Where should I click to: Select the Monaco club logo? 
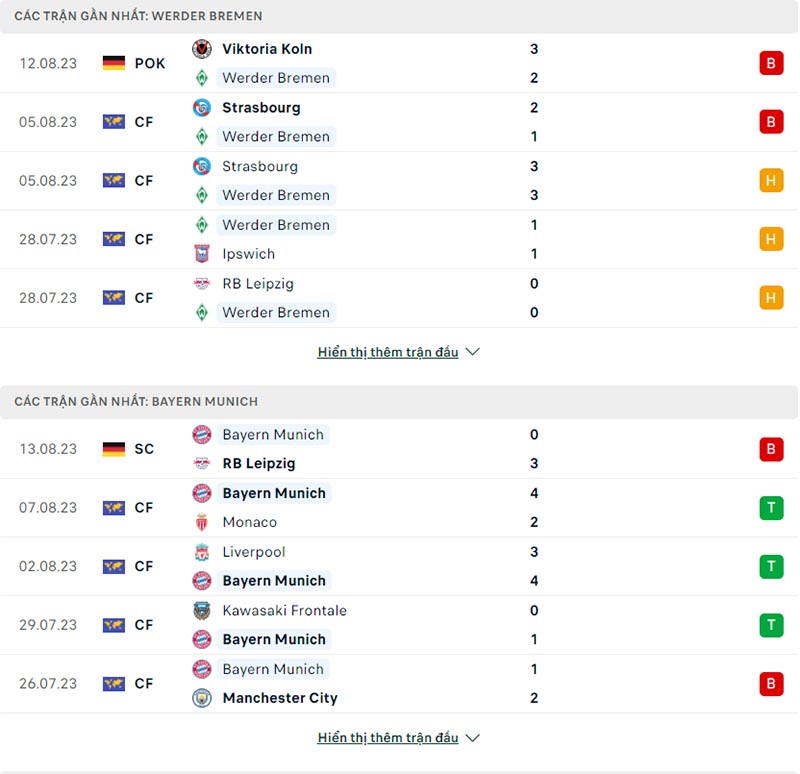[x=202, y=522]
